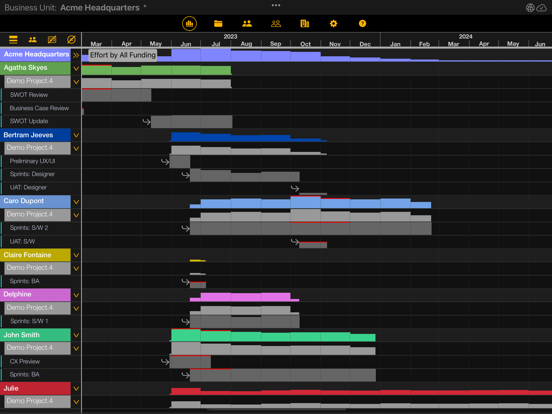Toggle the crossed-square filter icon
This screenshot has height=414, width=552.
point(52,39)
